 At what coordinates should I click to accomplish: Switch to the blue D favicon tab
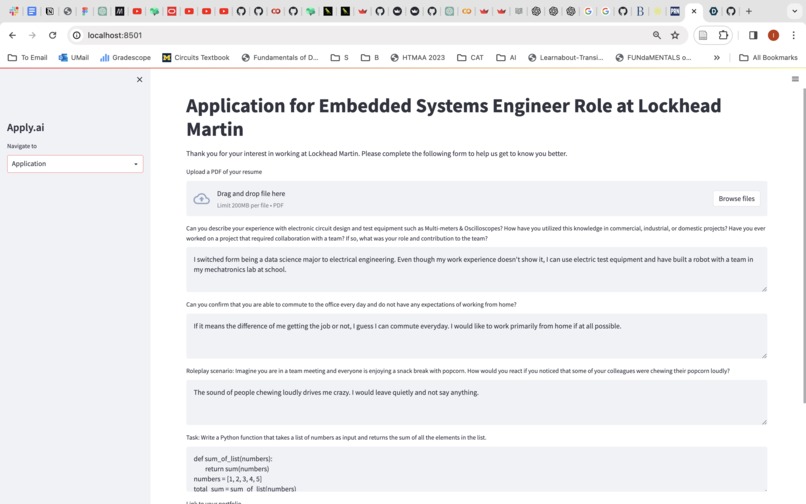coord(713,11)
